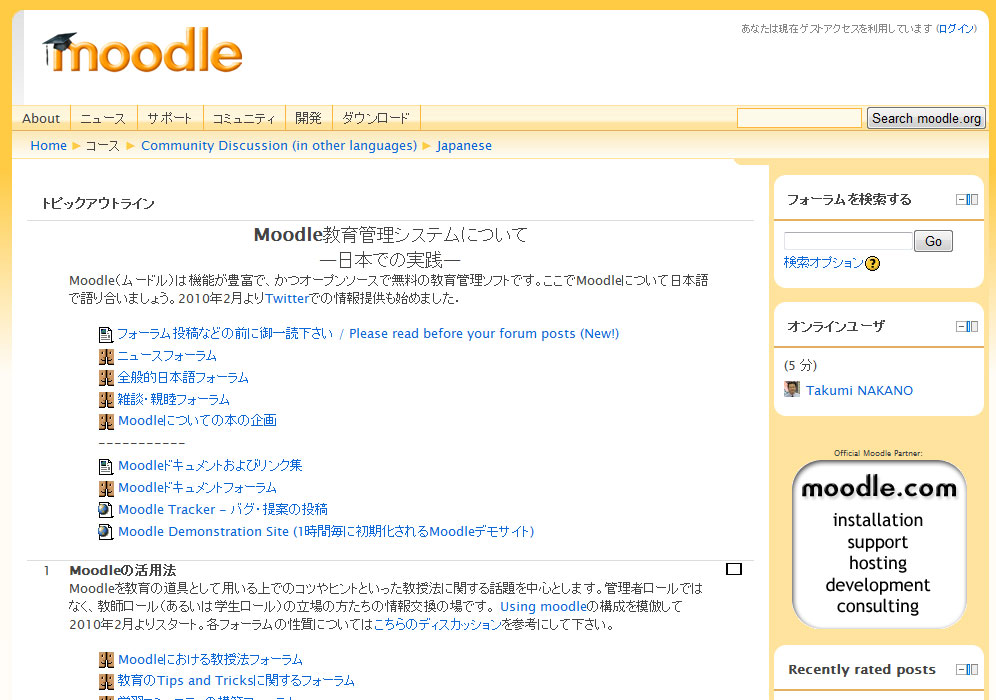The image size is (996, 700).
Task: Click the Go button in forum search
Action: click(x=933, y=241)
